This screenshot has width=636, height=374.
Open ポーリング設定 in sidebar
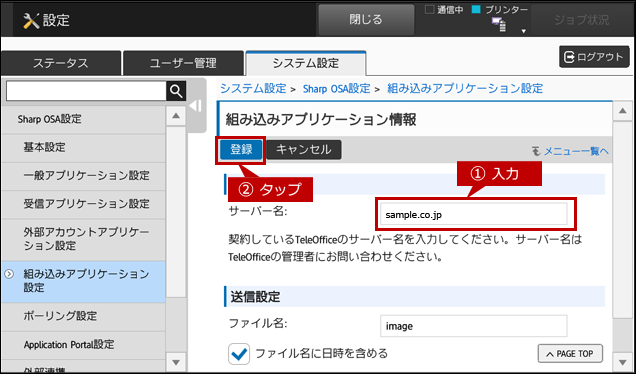83,316
